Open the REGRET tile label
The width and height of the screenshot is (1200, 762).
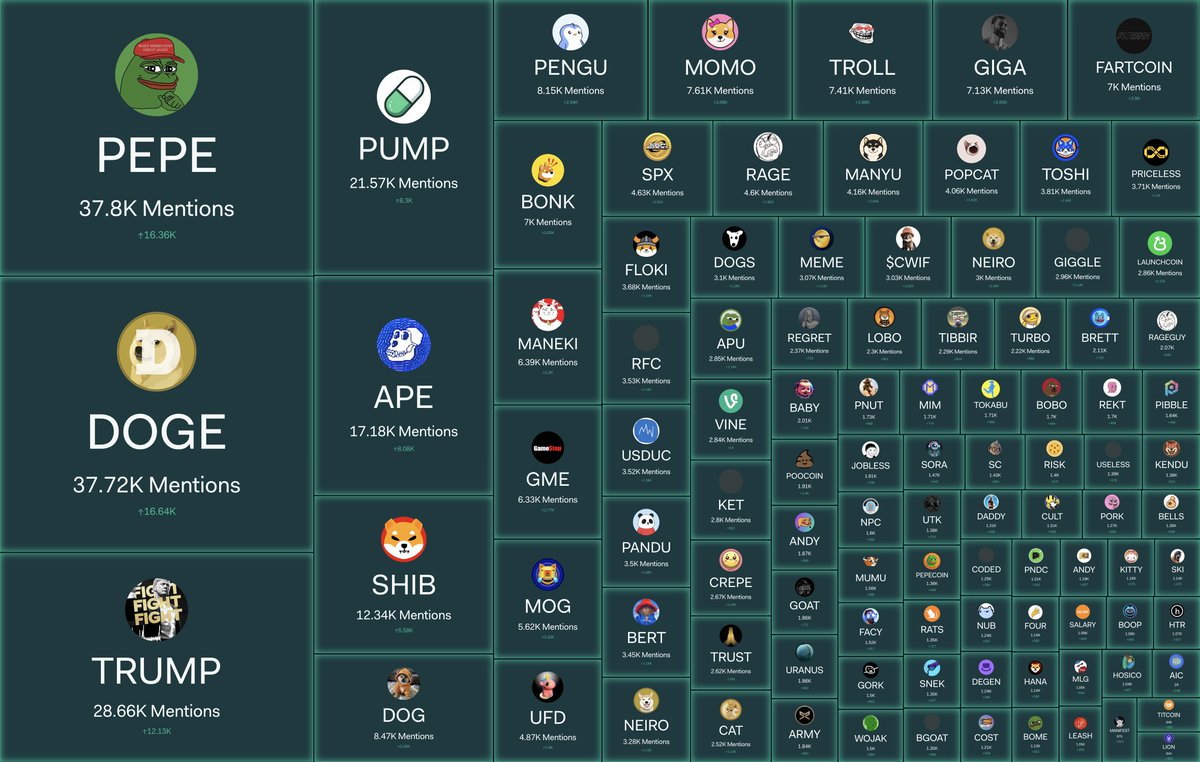[809, 339]
